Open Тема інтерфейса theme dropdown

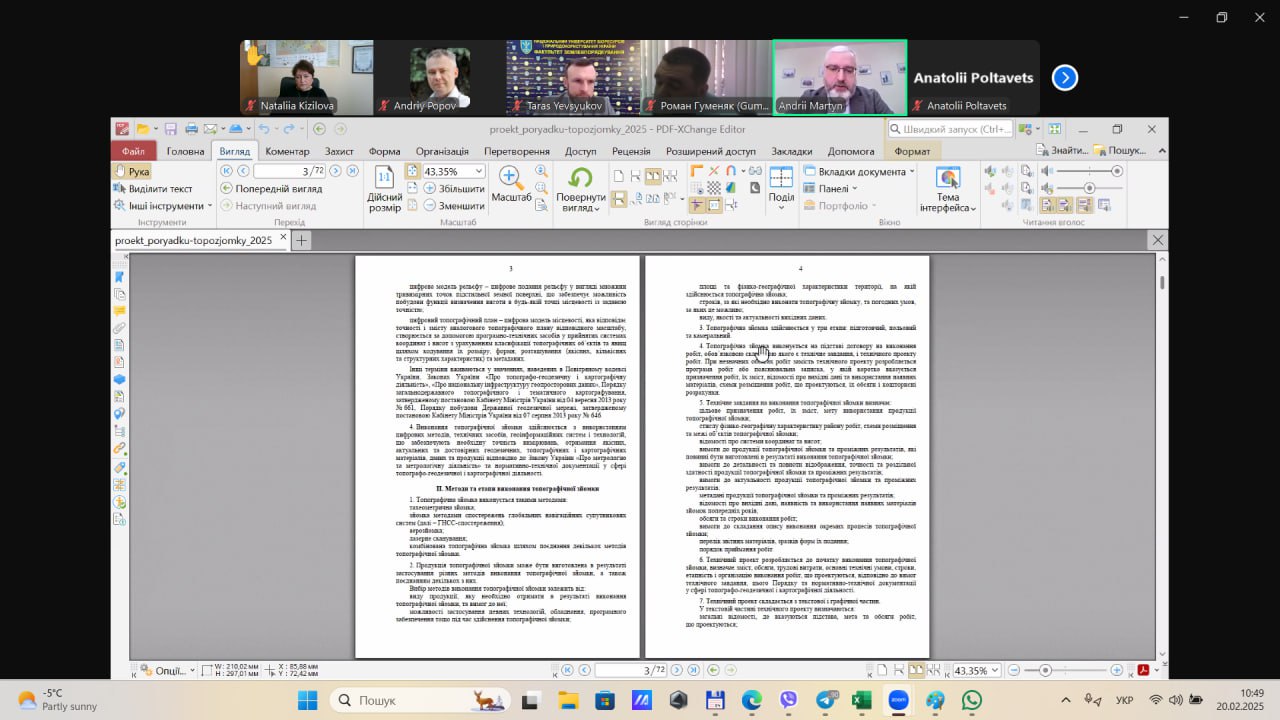[947, 189]
